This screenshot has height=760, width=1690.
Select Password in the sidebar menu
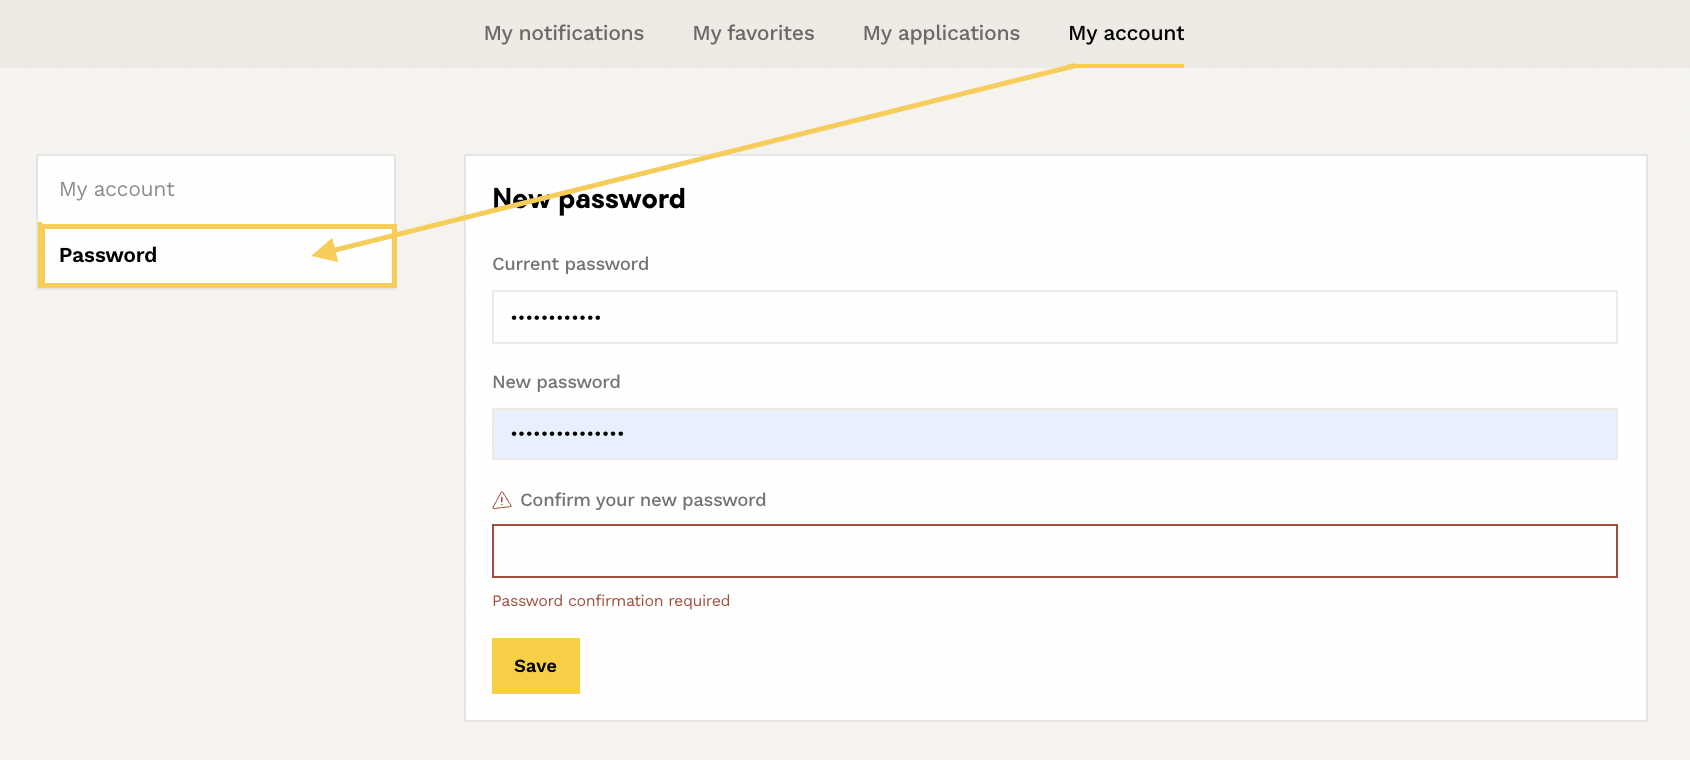click(x=108, y=255)
